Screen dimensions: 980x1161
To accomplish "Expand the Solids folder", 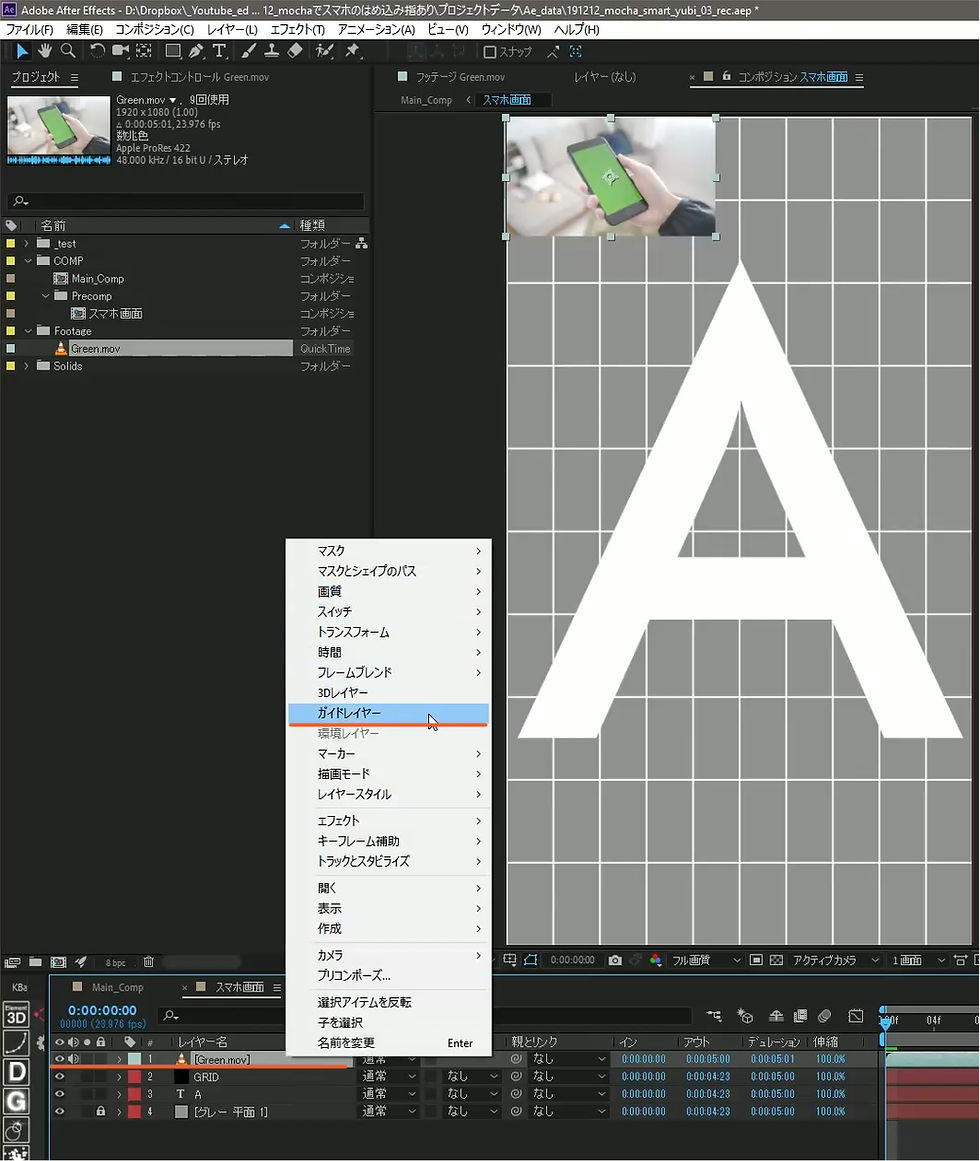I will point(27,366).
